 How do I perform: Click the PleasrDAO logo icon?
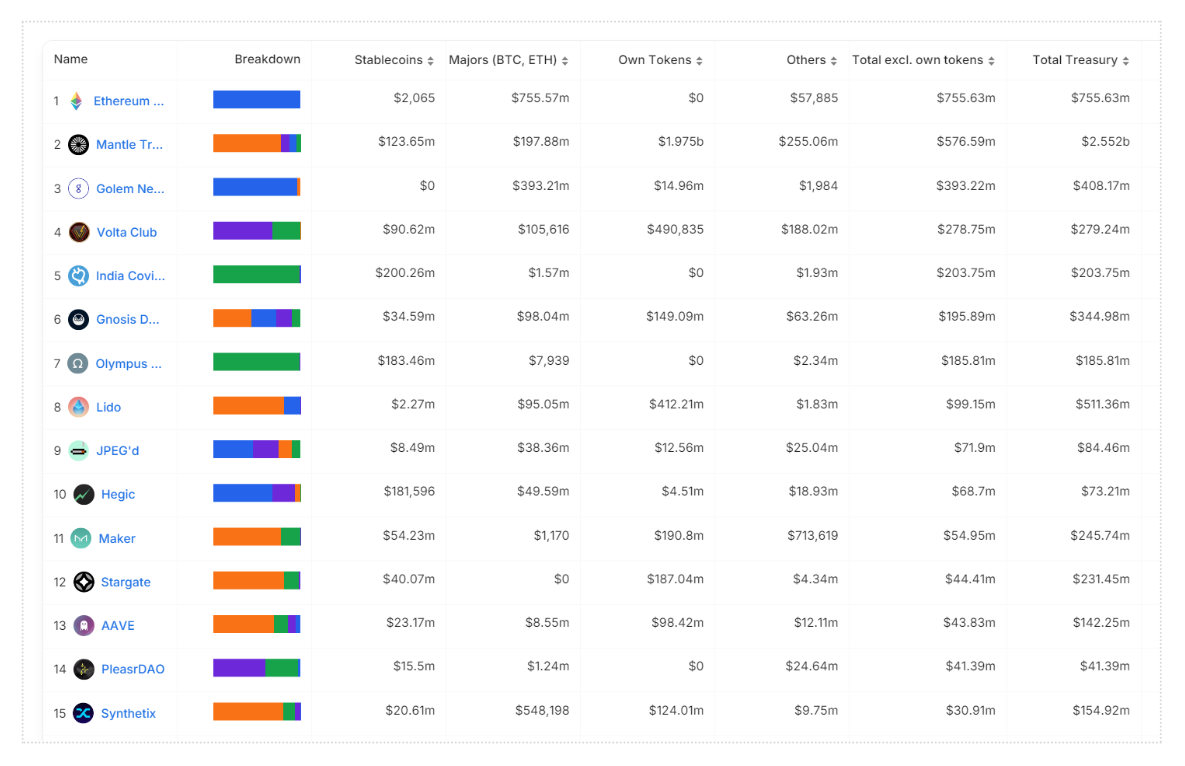pos(84,669)
